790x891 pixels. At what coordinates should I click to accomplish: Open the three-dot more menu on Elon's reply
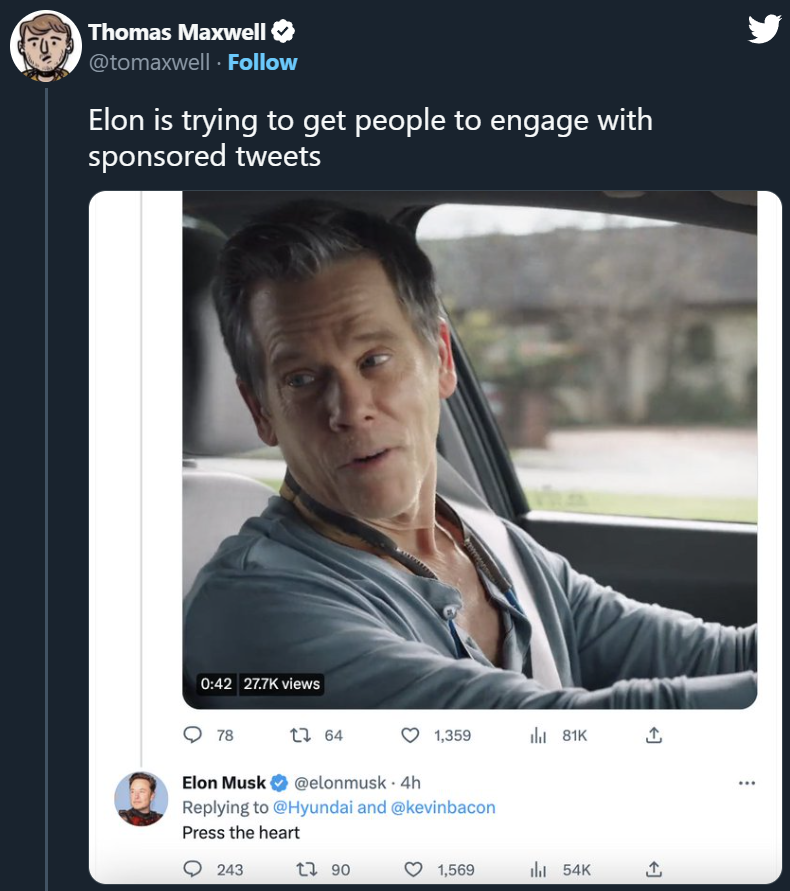tap(746, 783)
